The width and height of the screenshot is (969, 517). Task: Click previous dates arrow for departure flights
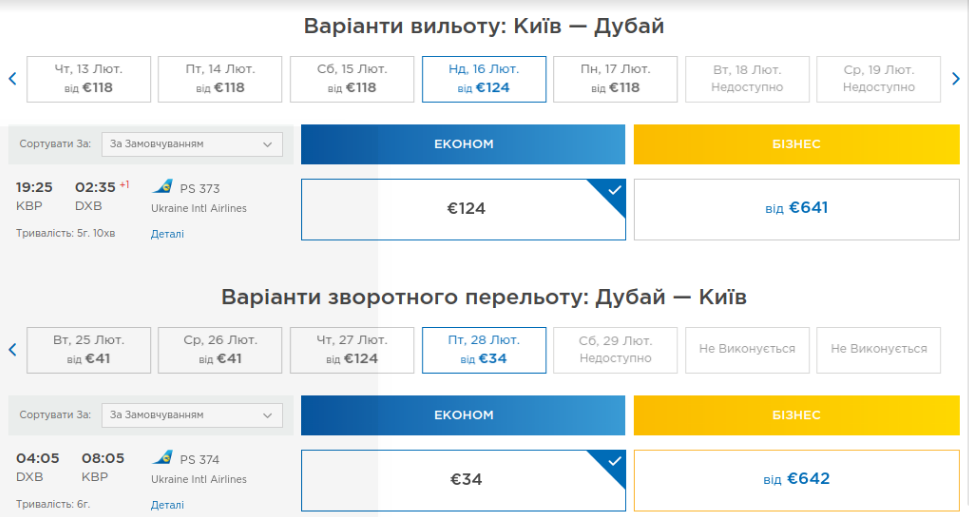pos(12,79)
